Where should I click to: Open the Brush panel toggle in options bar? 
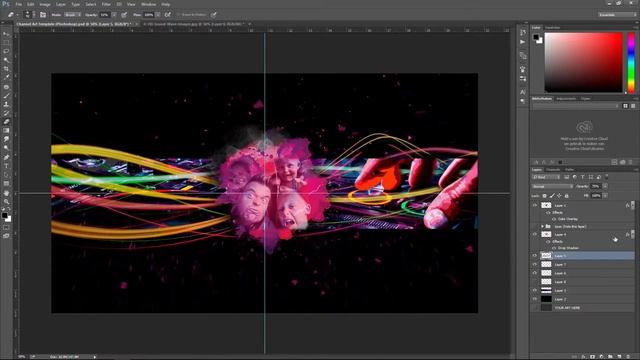point(43,15)
